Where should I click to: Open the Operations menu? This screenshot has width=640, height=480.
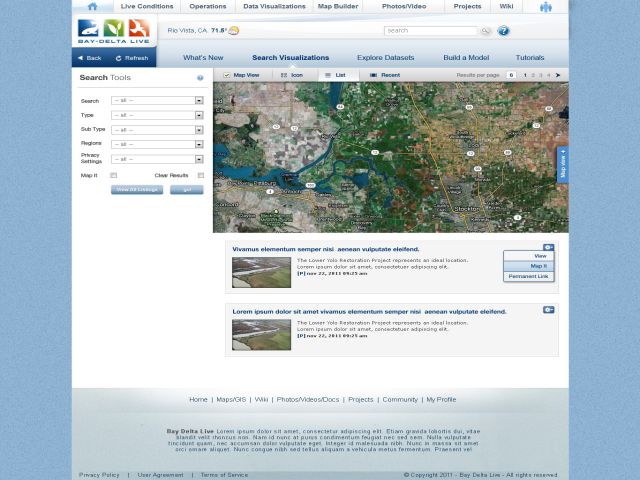[x=208, y=7]
